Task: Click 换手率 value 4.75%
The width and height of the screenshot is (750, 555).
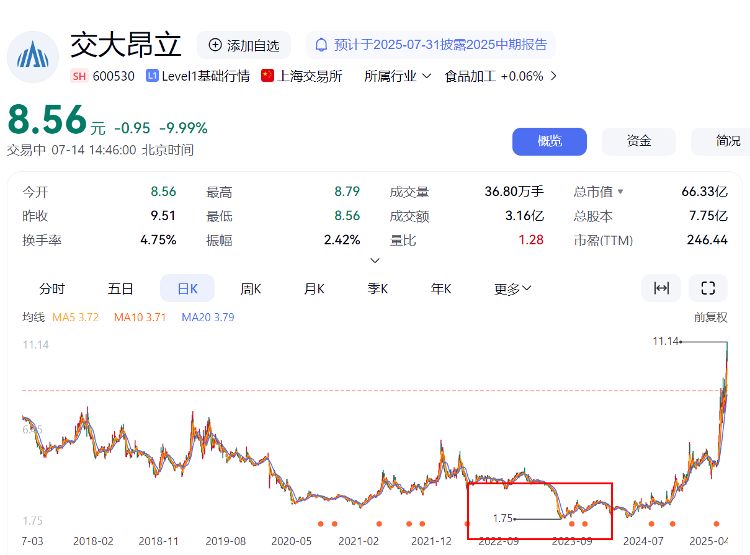Action: (158, 239)
